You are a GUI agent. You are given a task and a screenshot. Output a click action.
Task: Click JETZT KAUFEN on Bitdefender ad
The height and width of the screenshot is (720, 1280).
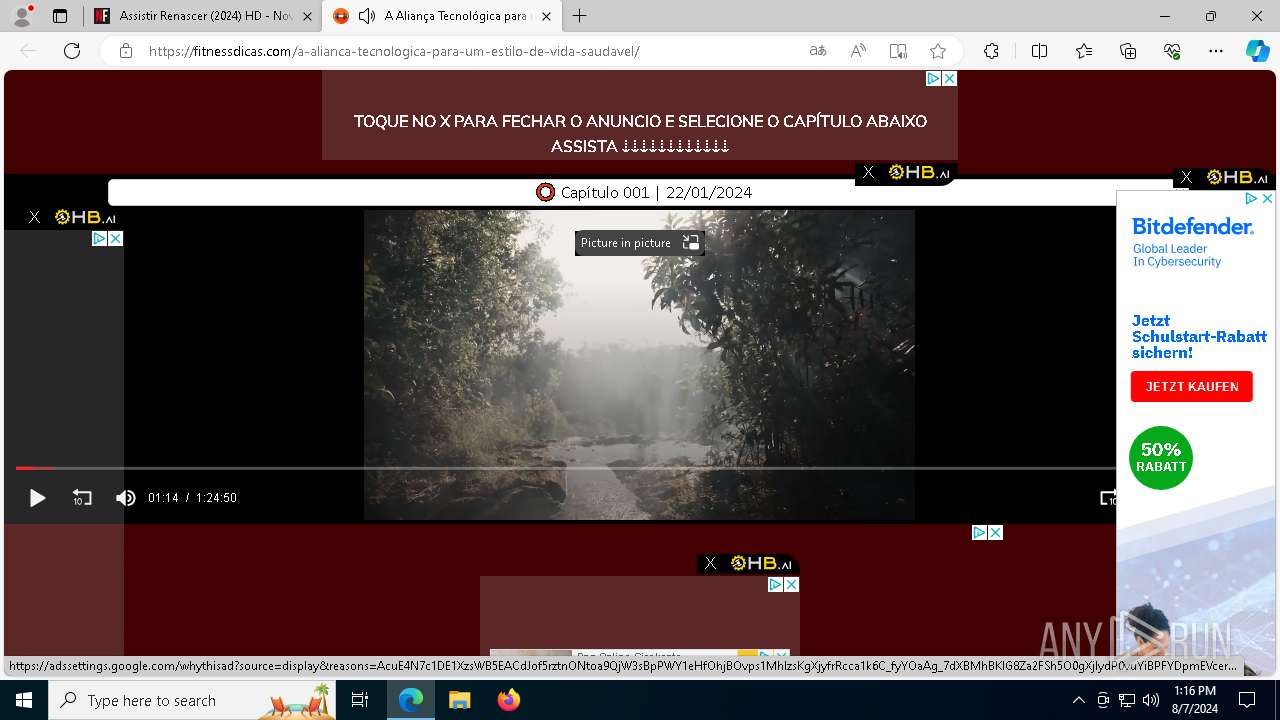click(1191, 386)
